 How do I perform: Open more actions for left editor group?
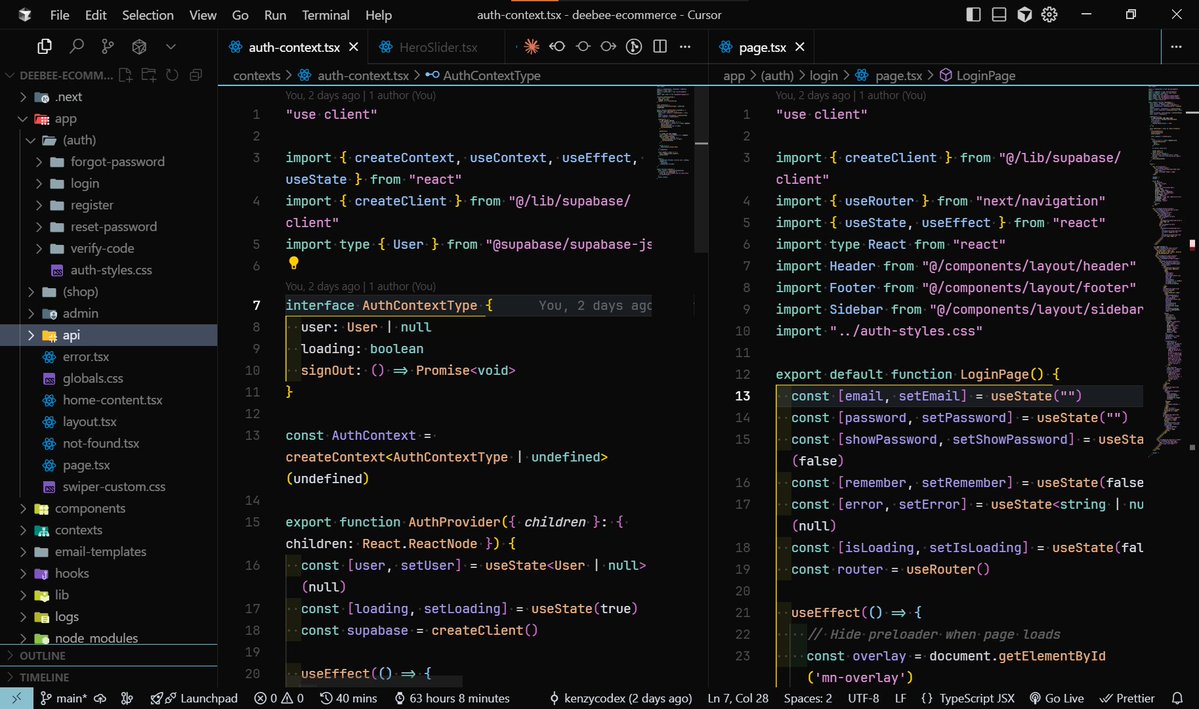[685, 47]
